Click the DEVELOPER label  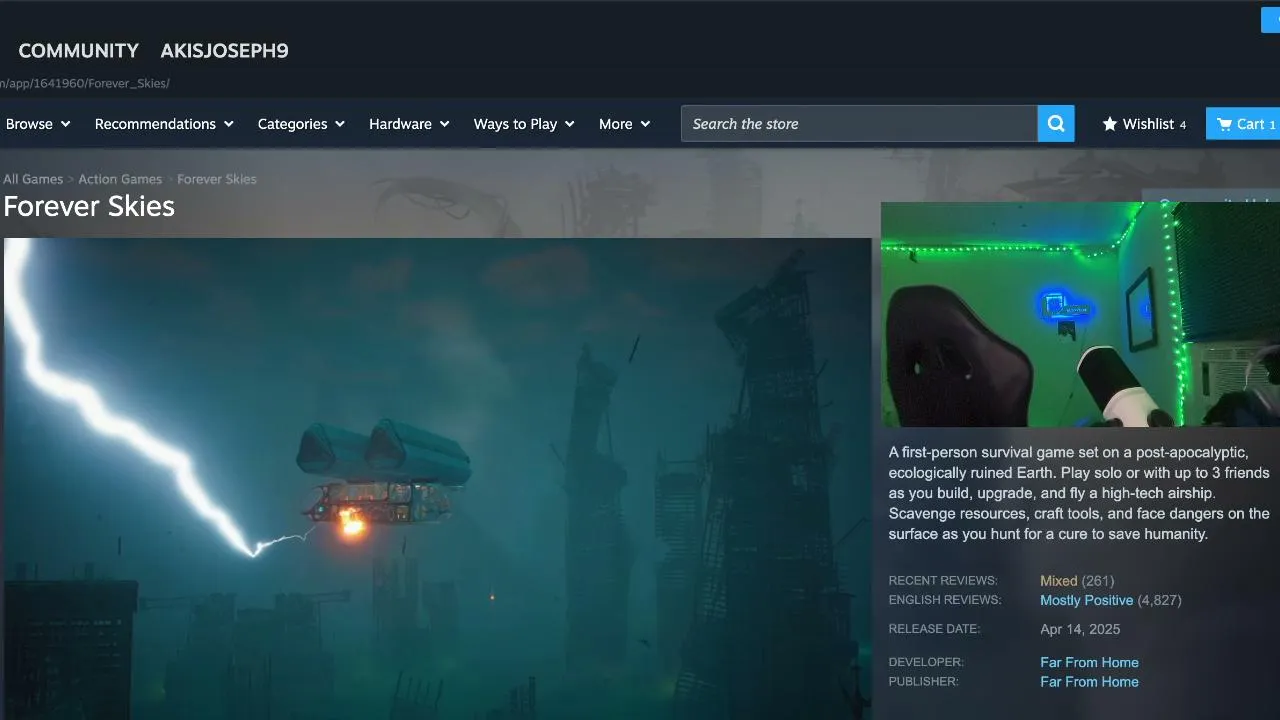[x=926, y=662]
